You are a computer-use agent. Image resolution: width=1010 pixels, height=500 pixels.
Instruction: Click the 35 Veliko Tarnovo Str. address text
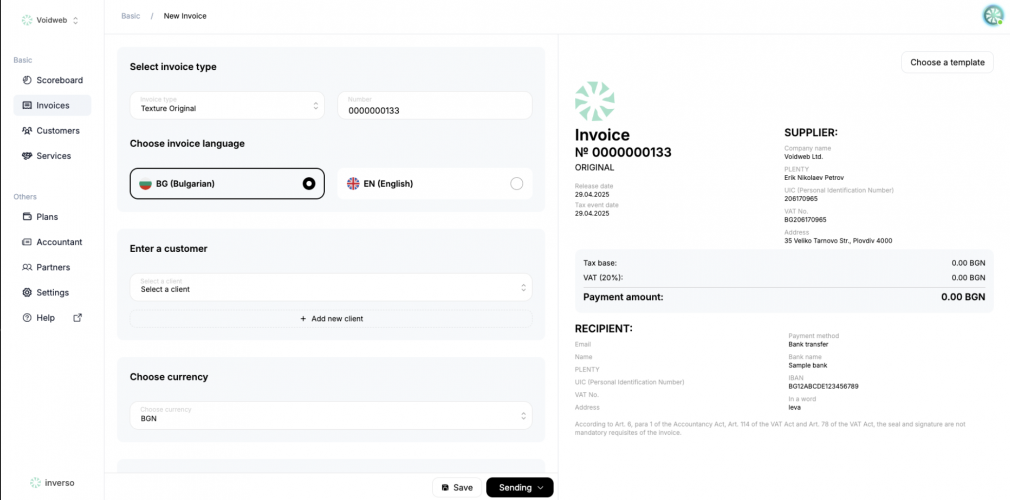pyautogui.click(x=838, y=241)
